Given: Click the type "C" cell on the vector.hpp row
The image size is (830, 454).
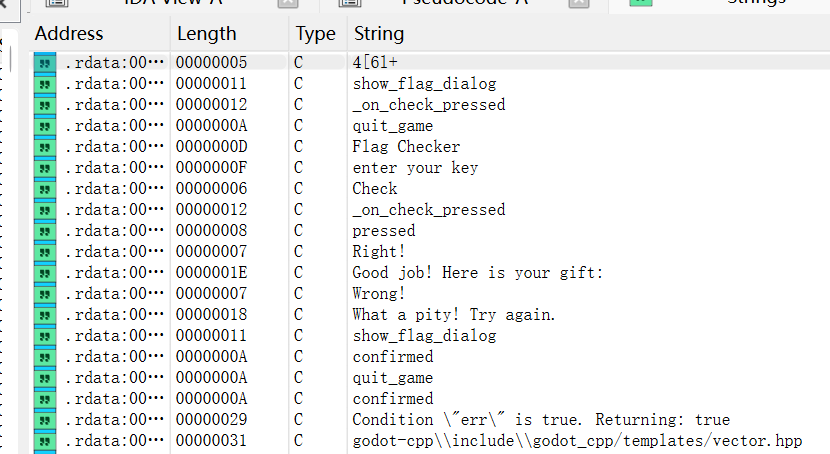Looking at the screenshot, I should tap(299, 440).
